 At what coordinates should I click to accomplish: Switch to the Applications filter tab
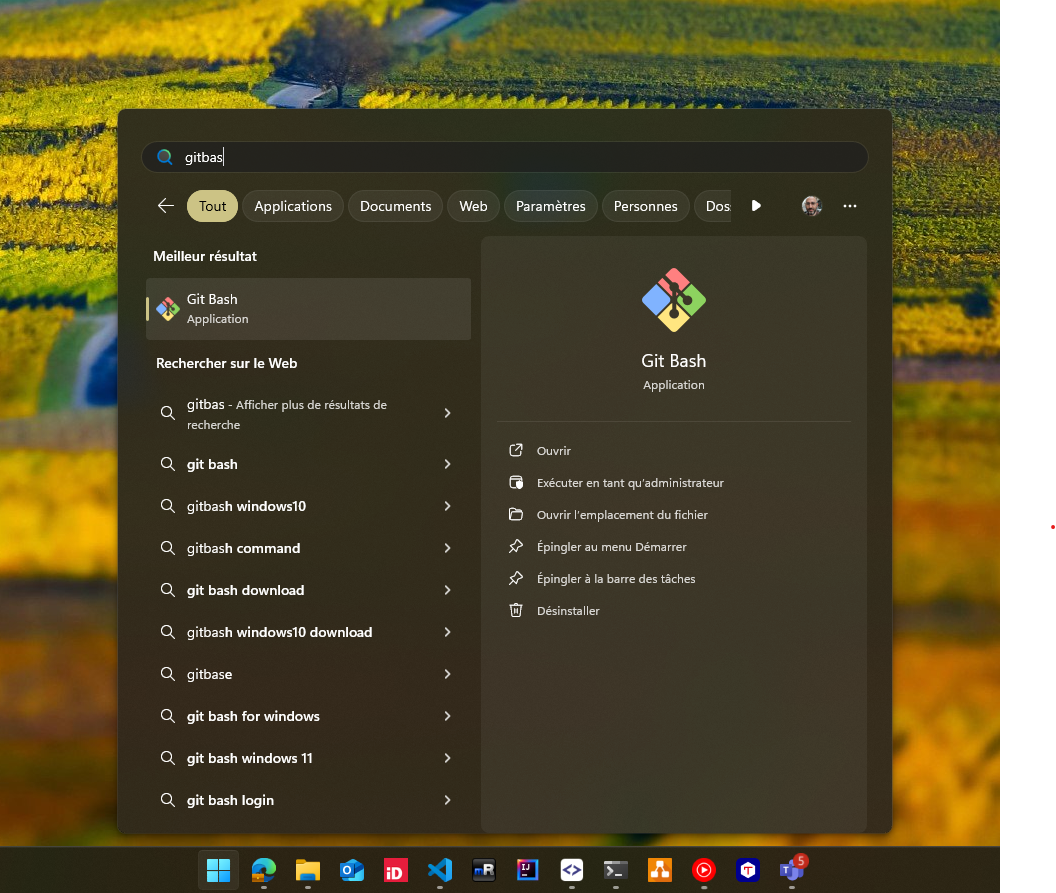pos(293,206)
